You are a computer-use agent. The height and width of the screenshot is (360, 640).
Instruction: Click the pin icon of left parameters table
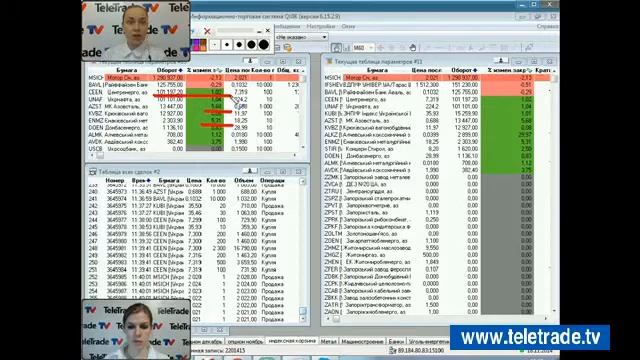tap(250, 61)
